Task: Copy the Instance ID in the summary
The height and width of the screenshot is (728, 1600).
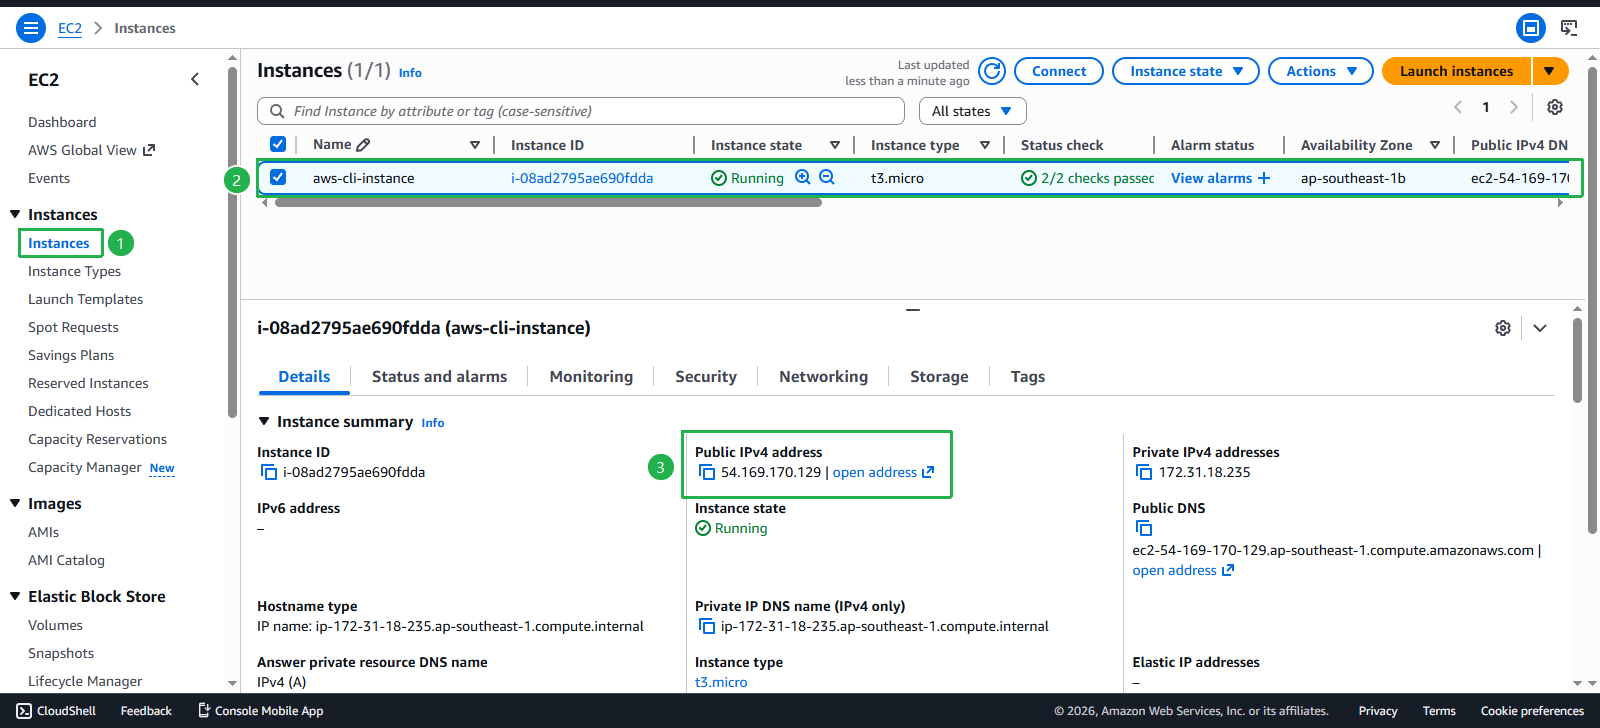Action: tap(268, 472)
